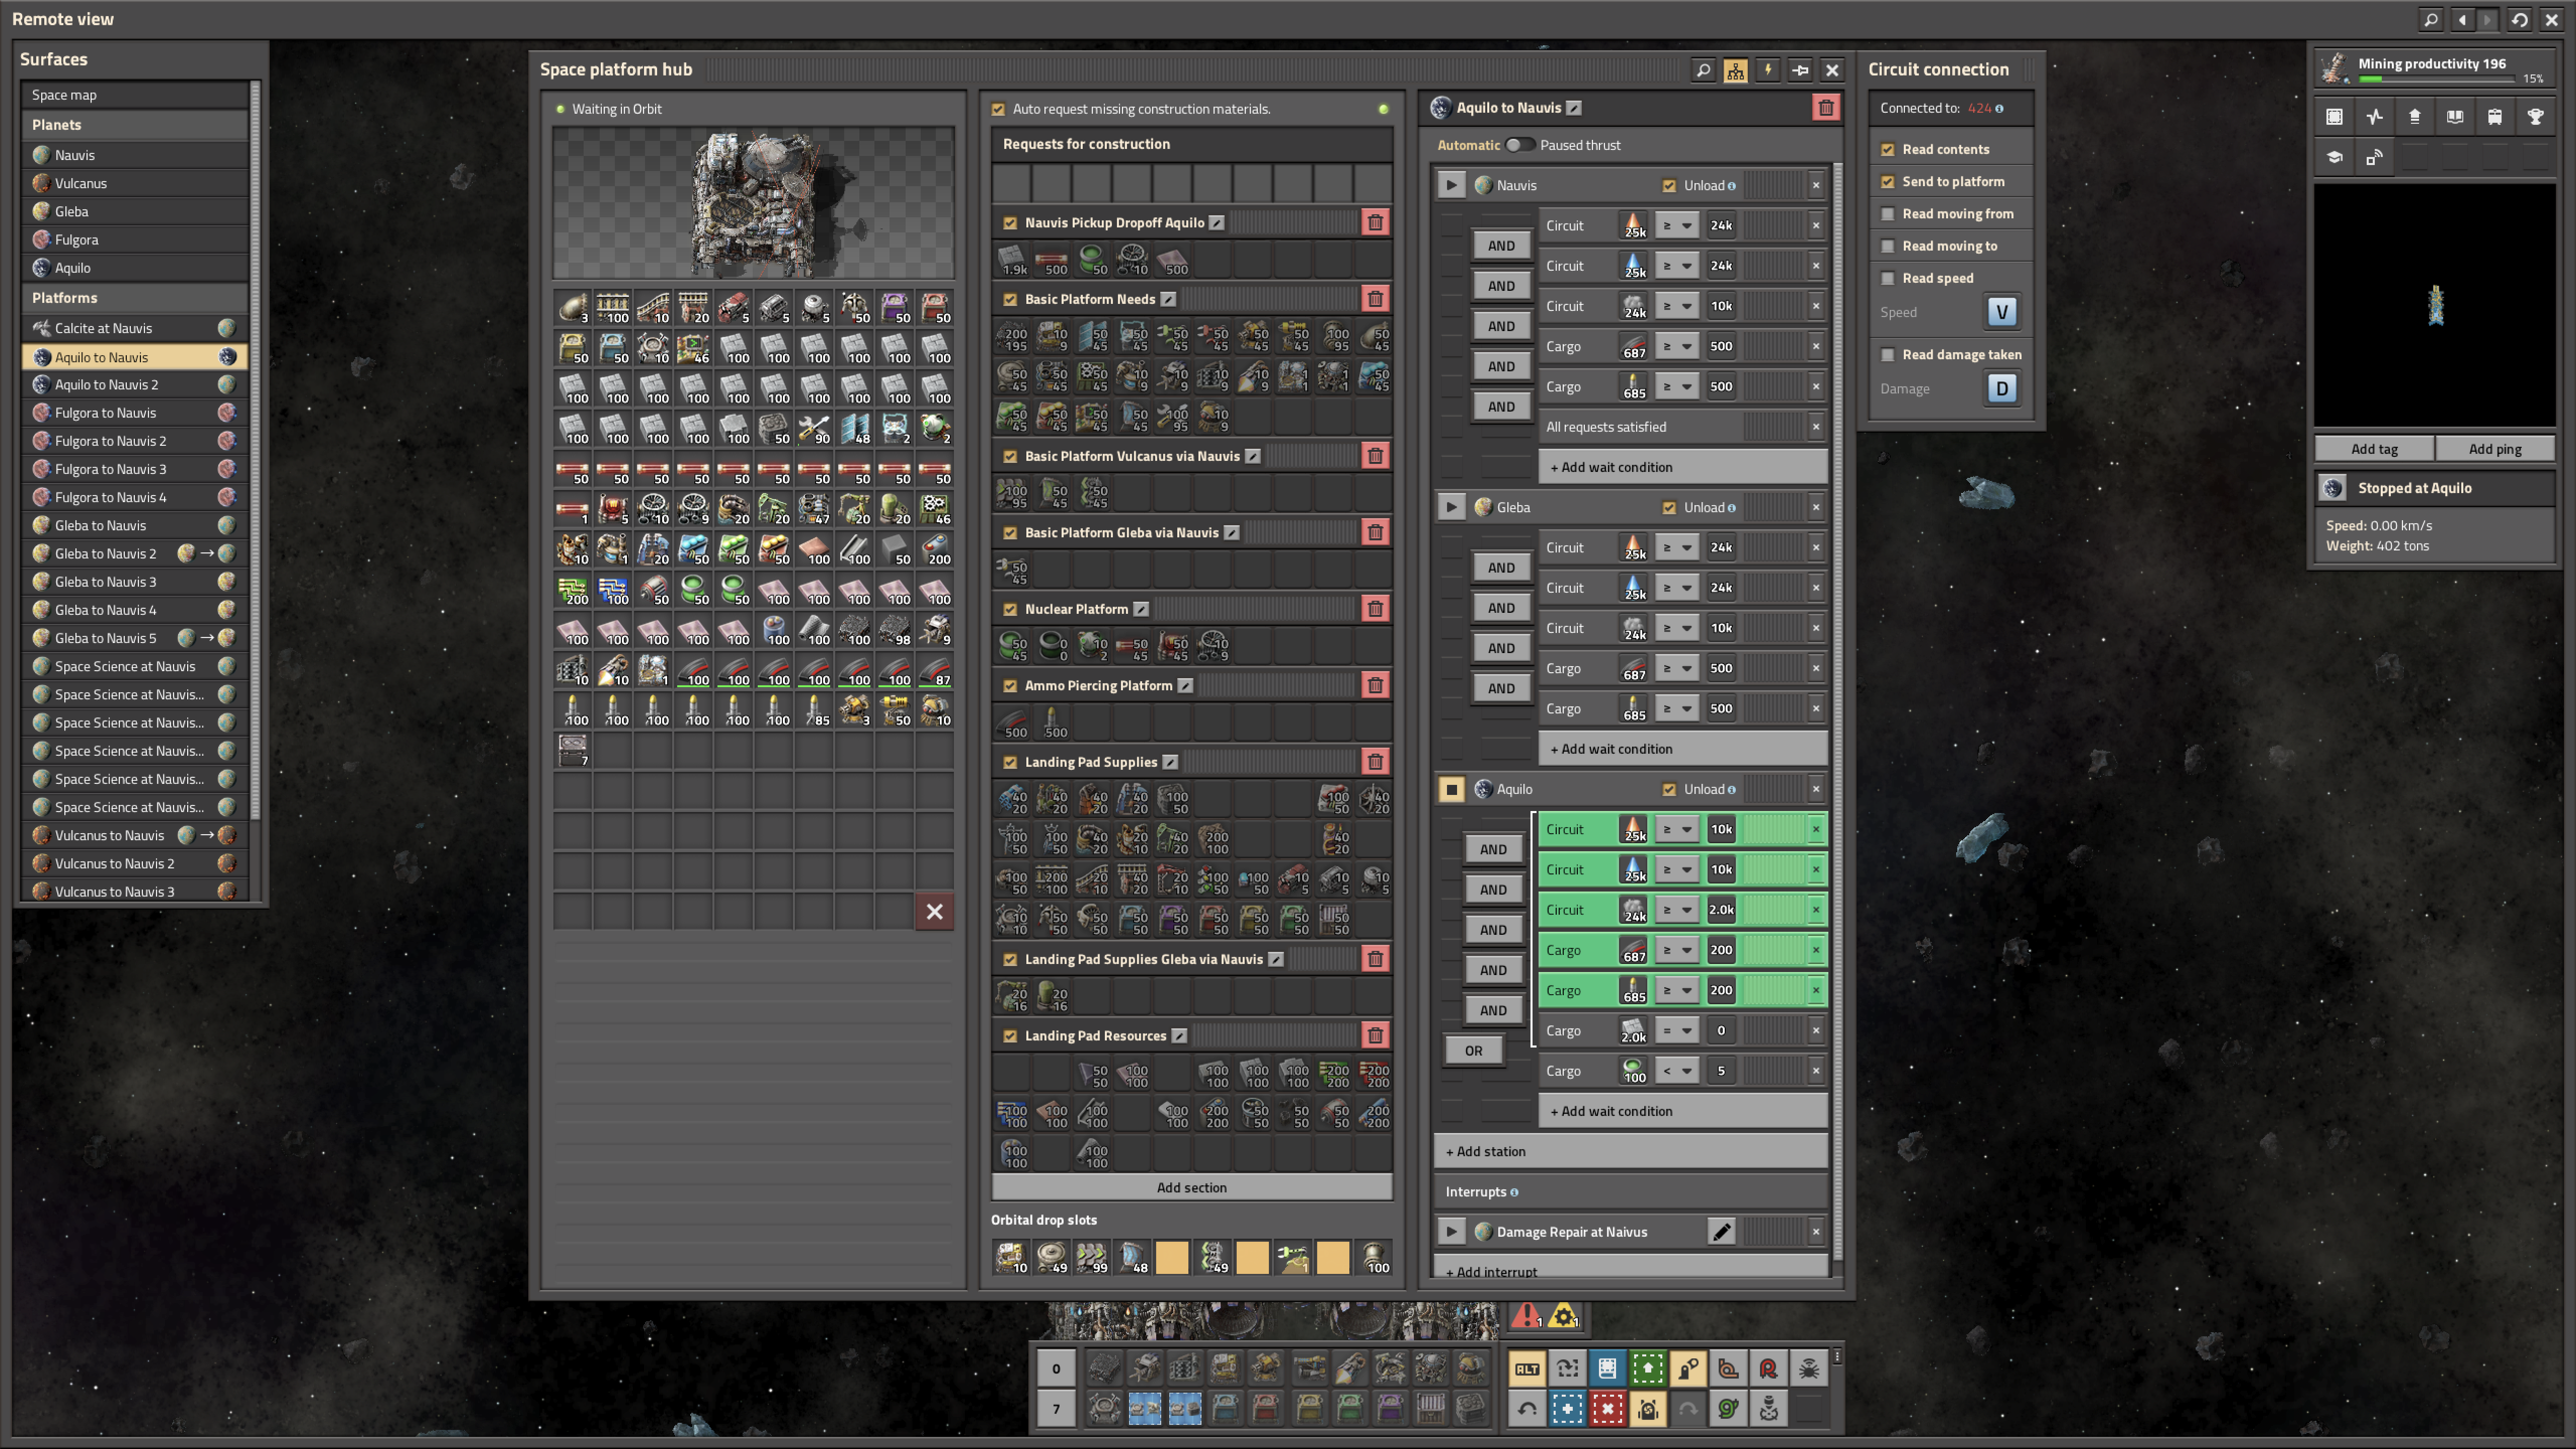Select Calcite at Nauvis platform
The image size is (2576, 1449).
[x=135, y=328]
